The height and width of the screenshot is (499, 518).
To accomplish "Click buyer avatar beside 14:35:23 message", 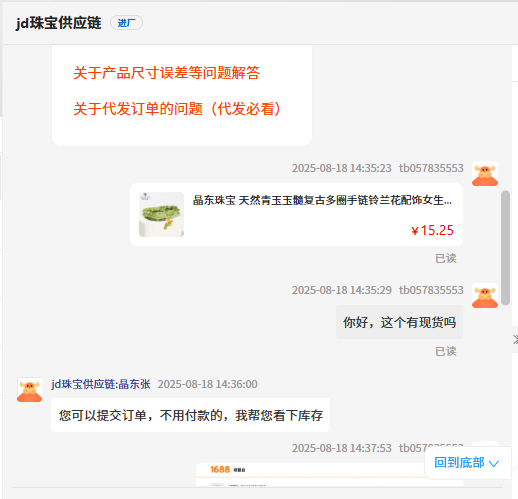I will point(485,174).
